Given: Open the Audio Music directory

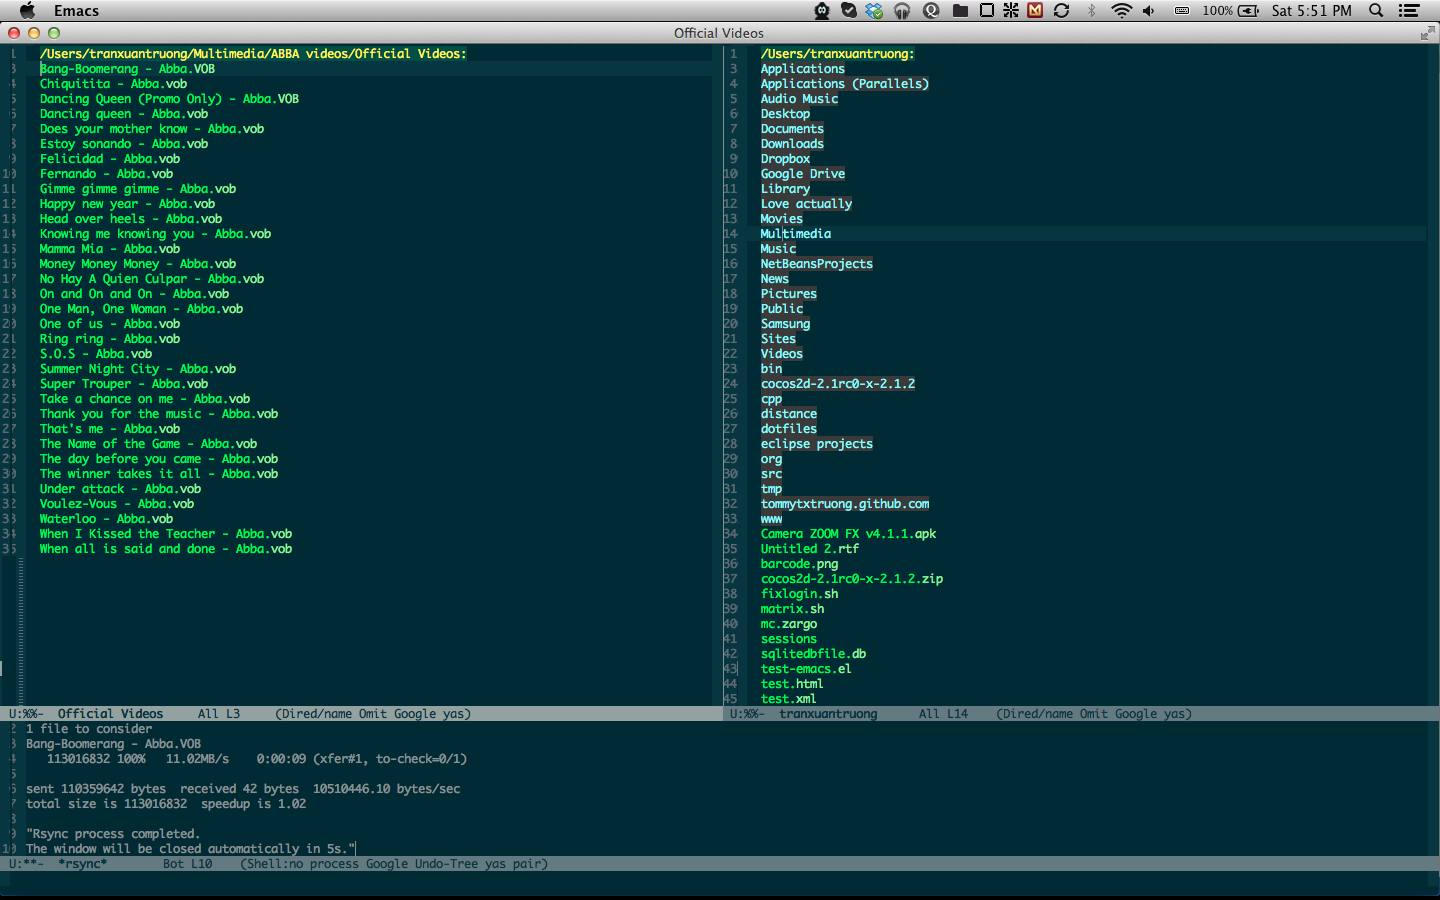Looking at the screenshot, I should (799, 99).
